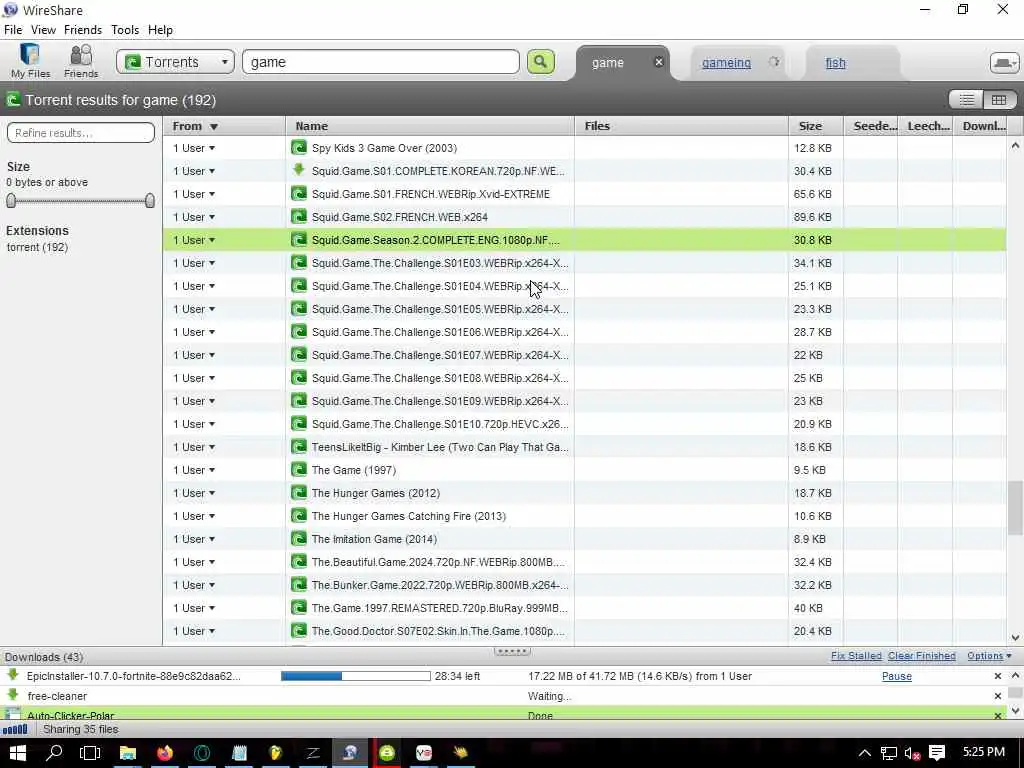Filter by the torrent (192) extension
The image size is (1024, 768).
(x=37, y=248)
